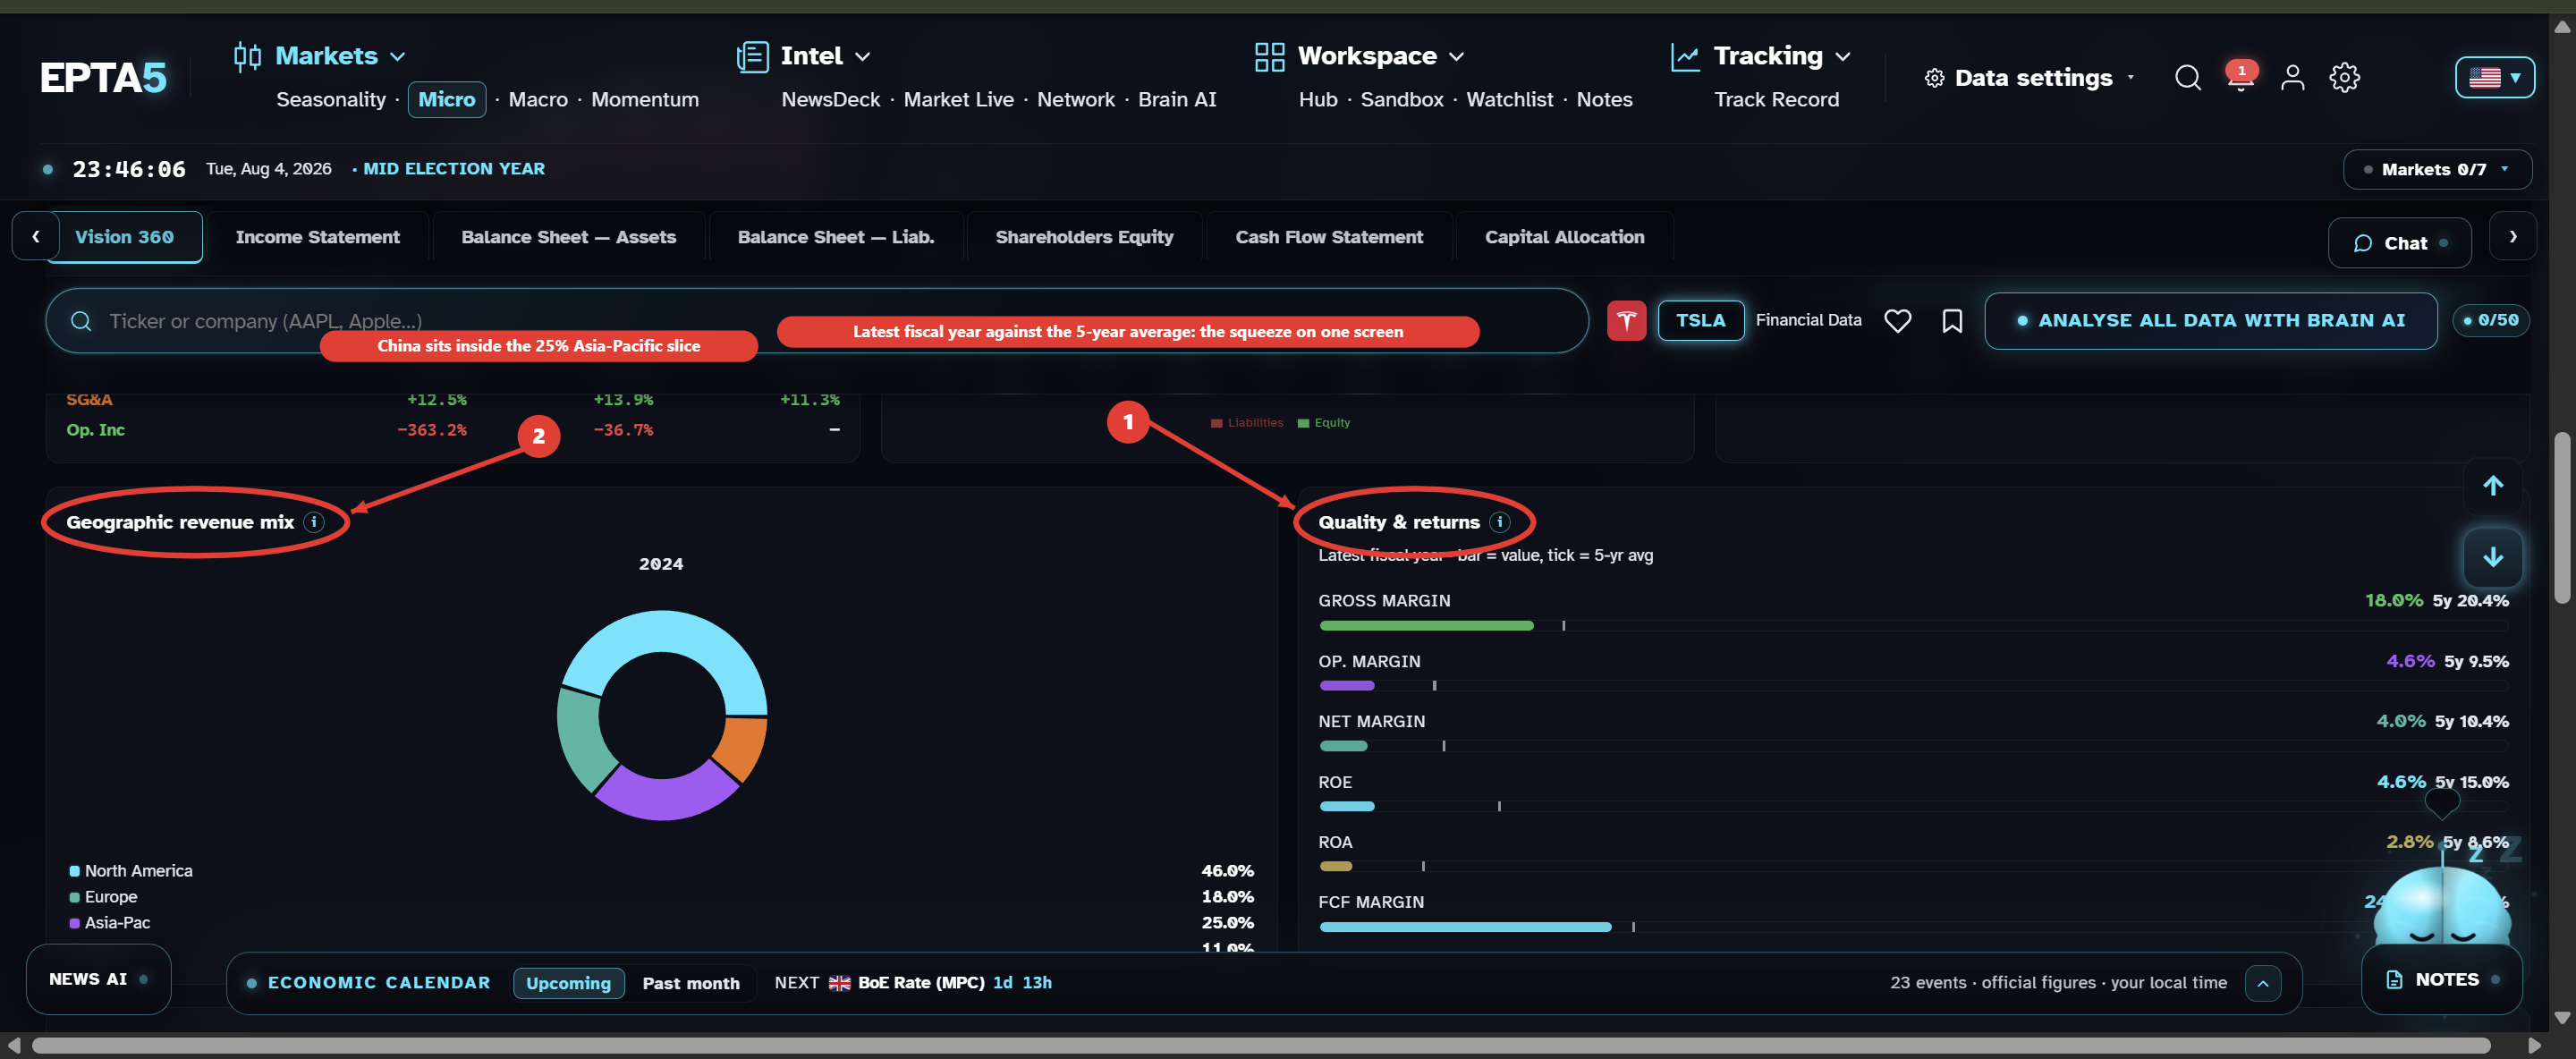
Task: Select Micro in the Markets submenu
Action: [x=446, y=99]
